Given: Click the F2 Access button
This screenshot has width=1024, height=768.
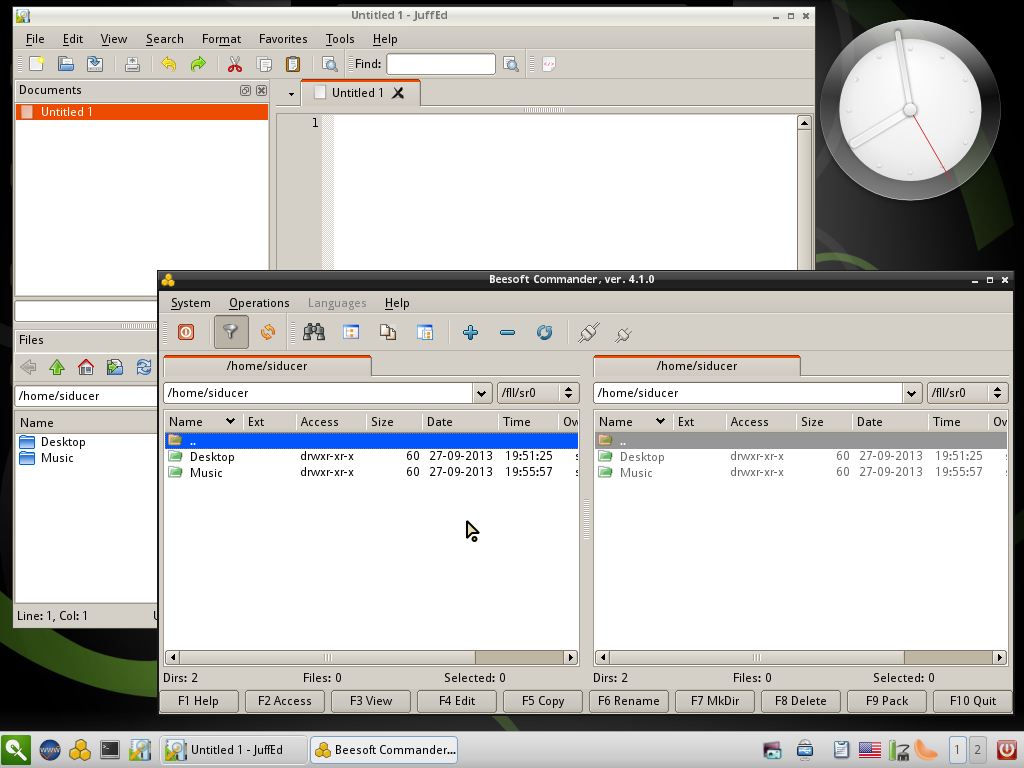Looking at the screenshot, I should (285, 701).
